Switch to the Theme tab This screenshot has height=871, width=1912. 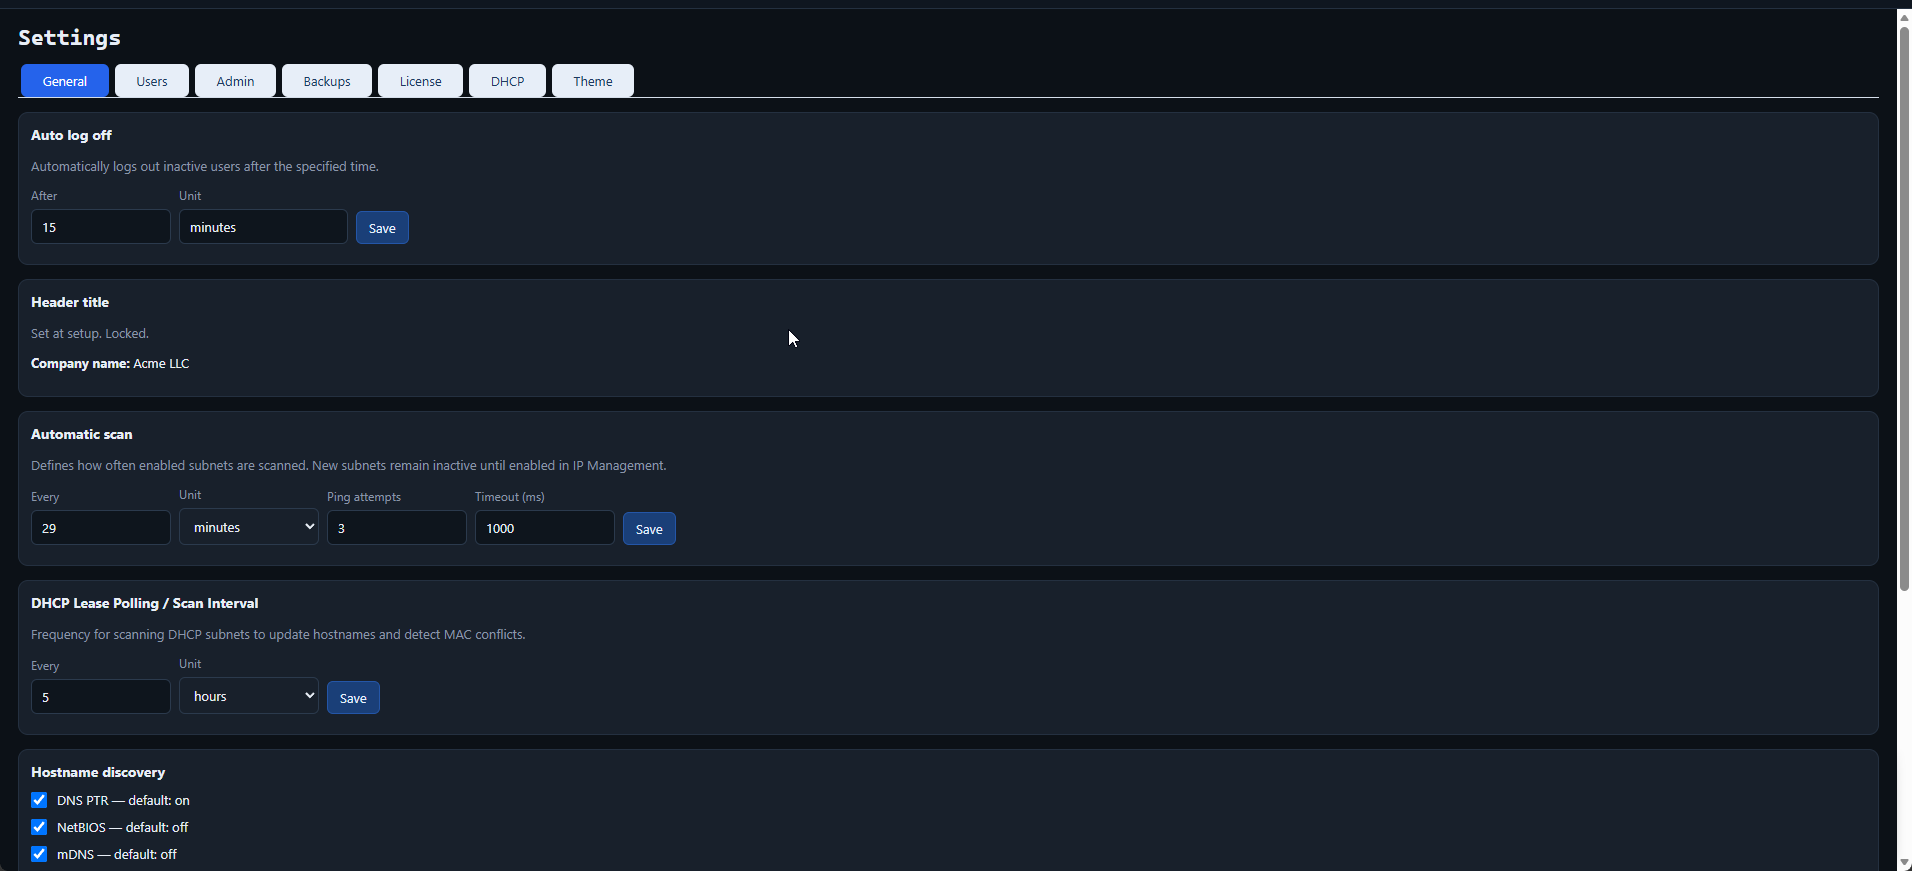click(593, 81)
